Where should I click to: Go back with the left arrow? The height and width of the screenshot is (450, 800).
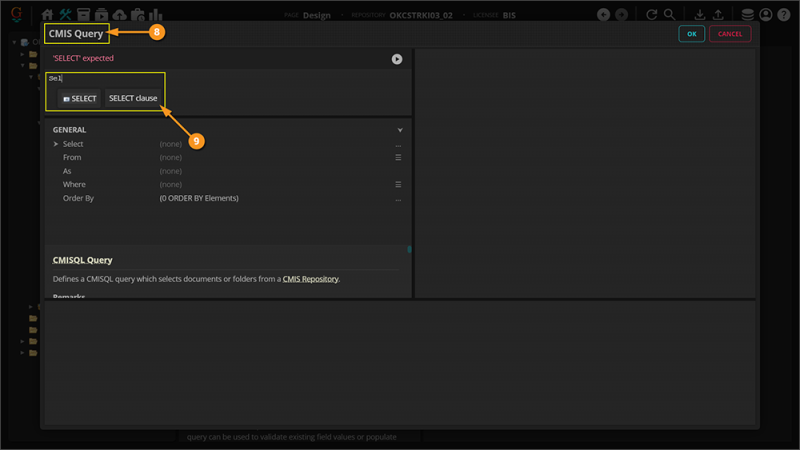604,15
